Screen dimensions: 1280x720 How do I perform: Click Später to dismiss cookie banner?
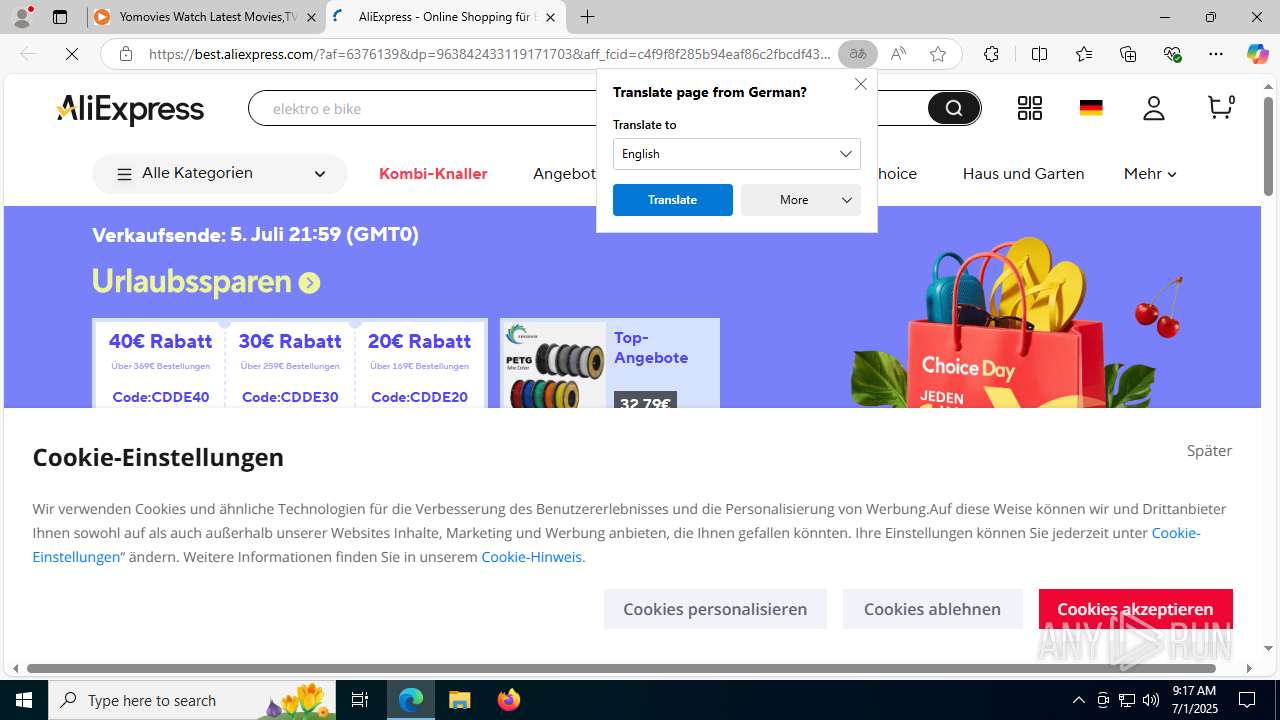(x=1209, y=451)
